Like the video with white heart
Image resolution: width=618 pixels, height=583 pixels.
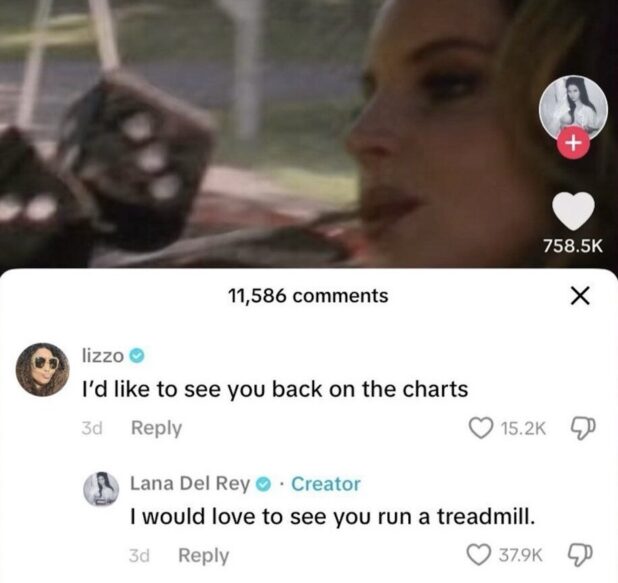tap(573, 211)
